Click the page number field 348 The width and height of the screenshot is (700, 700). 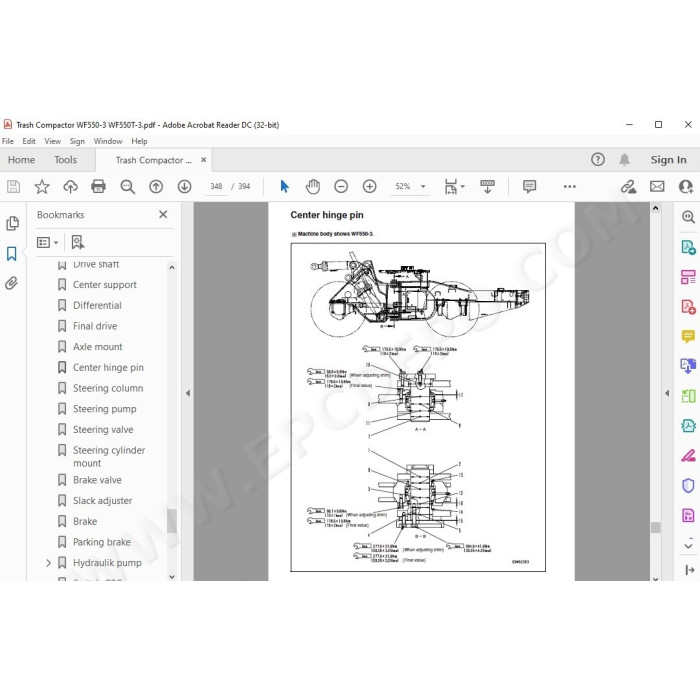tap(216, 186)
